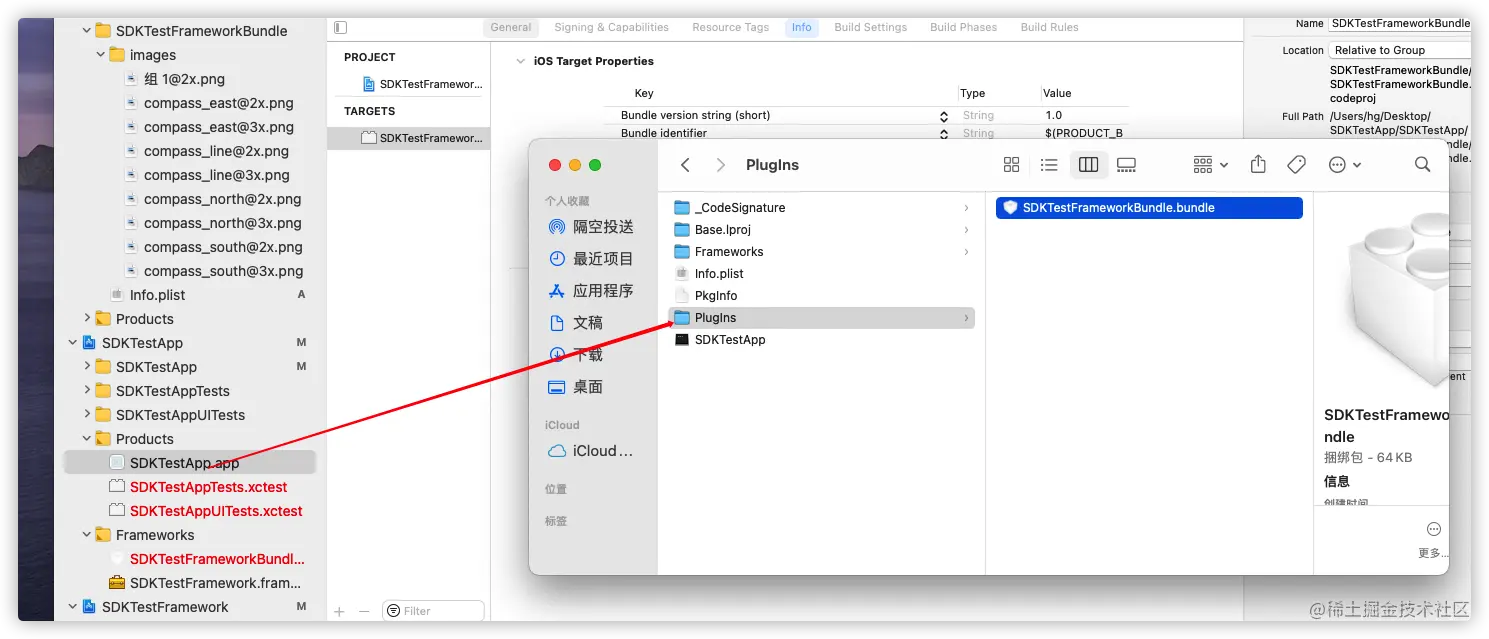Open Signing & Capabilities tab
Image resolution: width=1489 pixels, height=639 pixels.
click(x=612, y=28)
